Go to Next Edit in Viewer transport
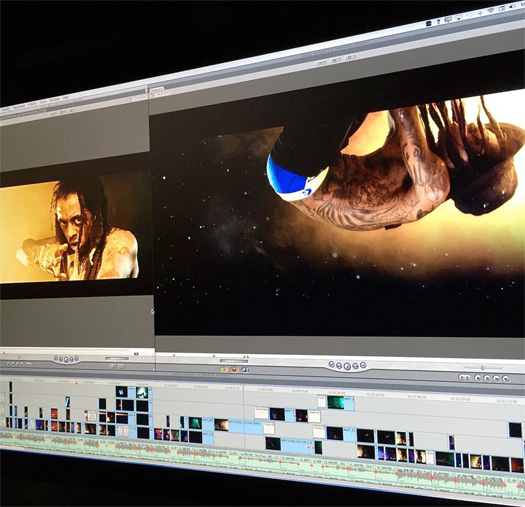 point(76,359)
